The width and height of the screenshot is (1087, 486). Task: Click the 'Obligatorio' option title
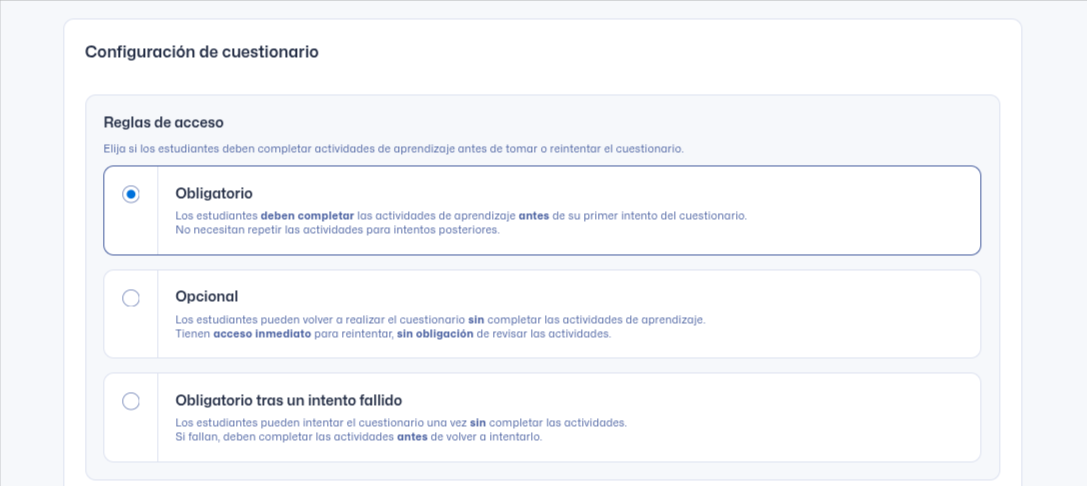coord(213,193)
